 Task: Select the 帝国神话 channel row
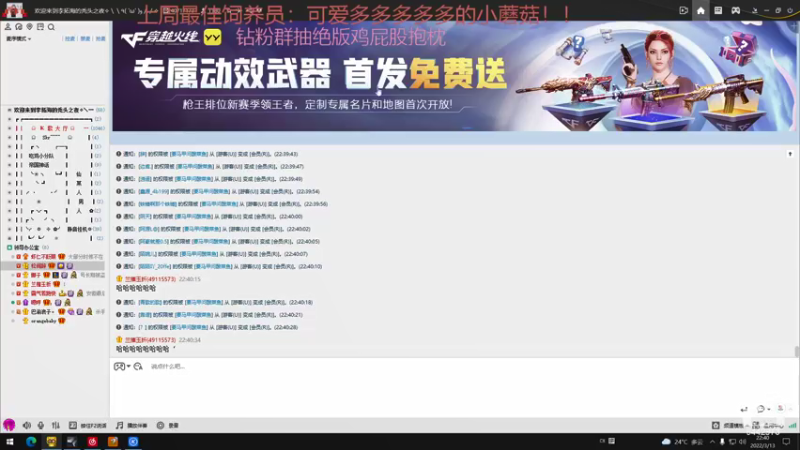coord(56,165)
